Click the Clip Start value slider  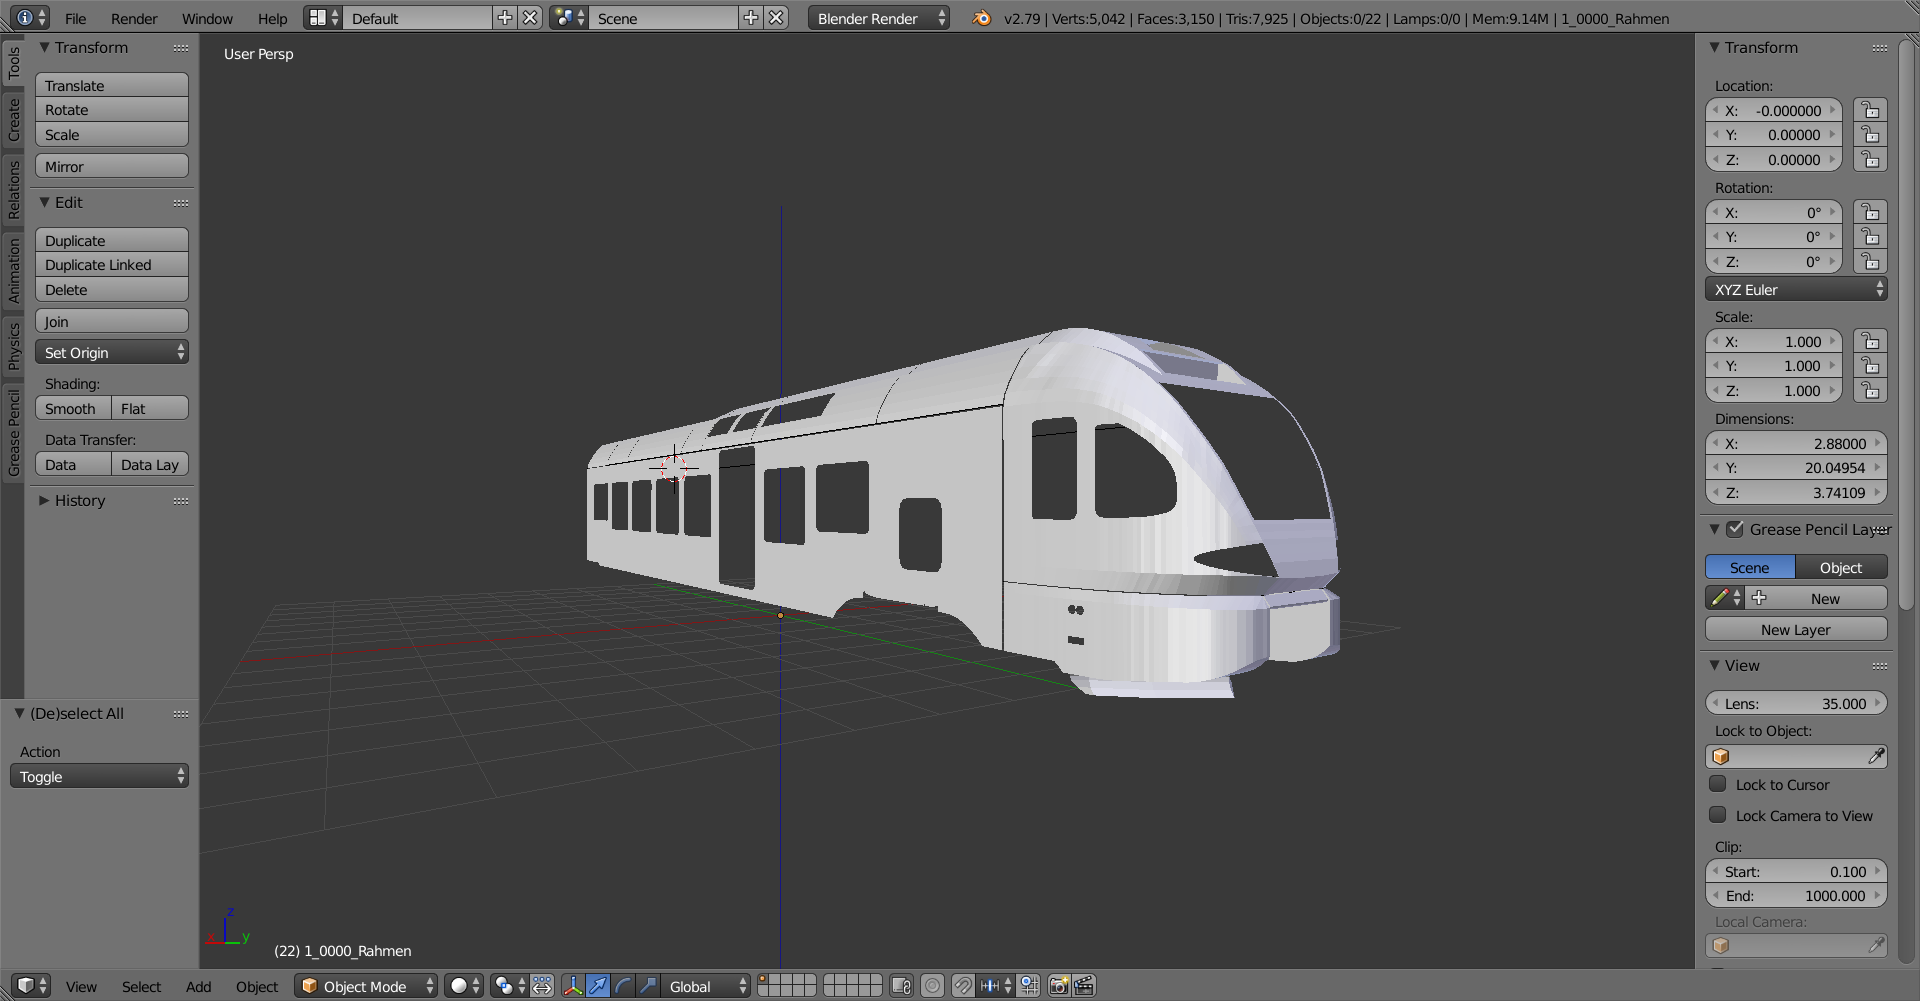tap(1796, 871)
